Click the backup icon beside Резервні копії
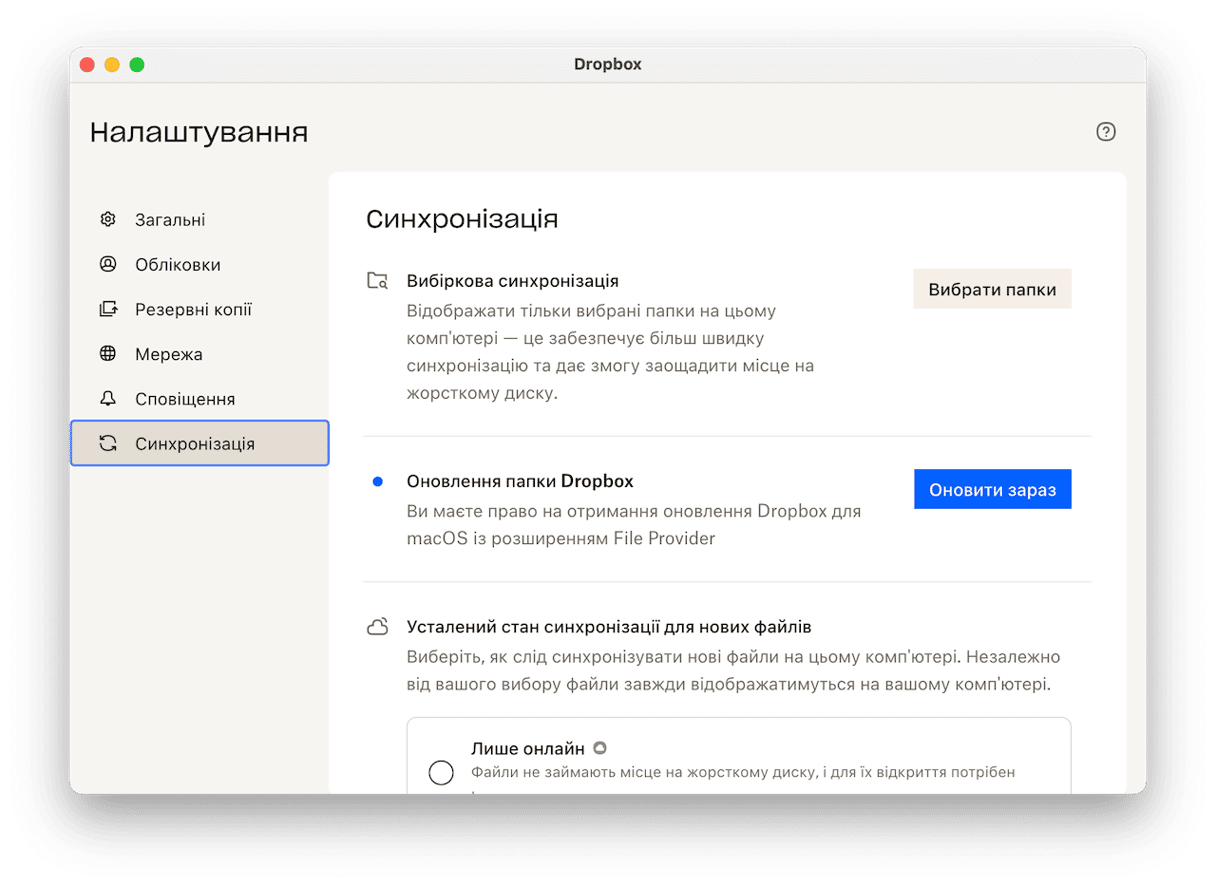The image size is (1216, 886). (x=108, y=309)
